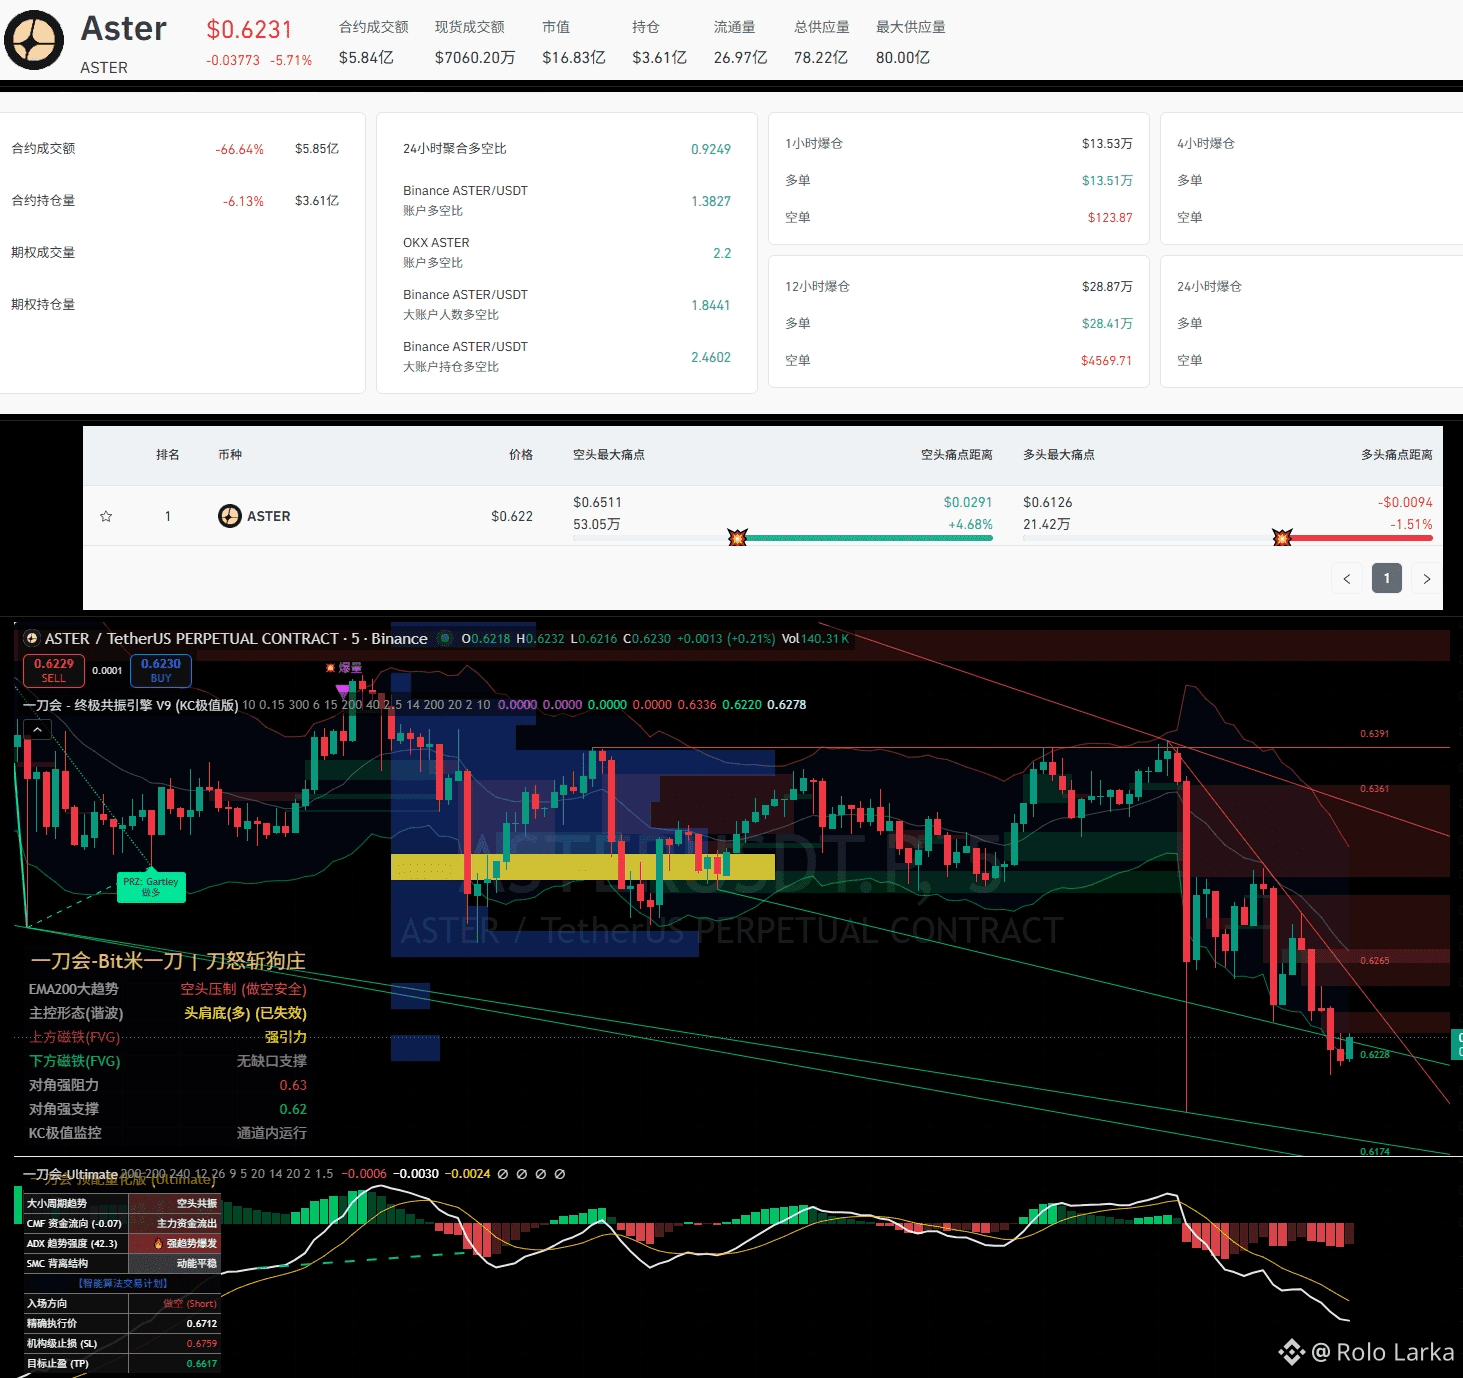
Task: Click the ADX 趋势强度 (42.3) row
Action: (x=122, y=1244)
